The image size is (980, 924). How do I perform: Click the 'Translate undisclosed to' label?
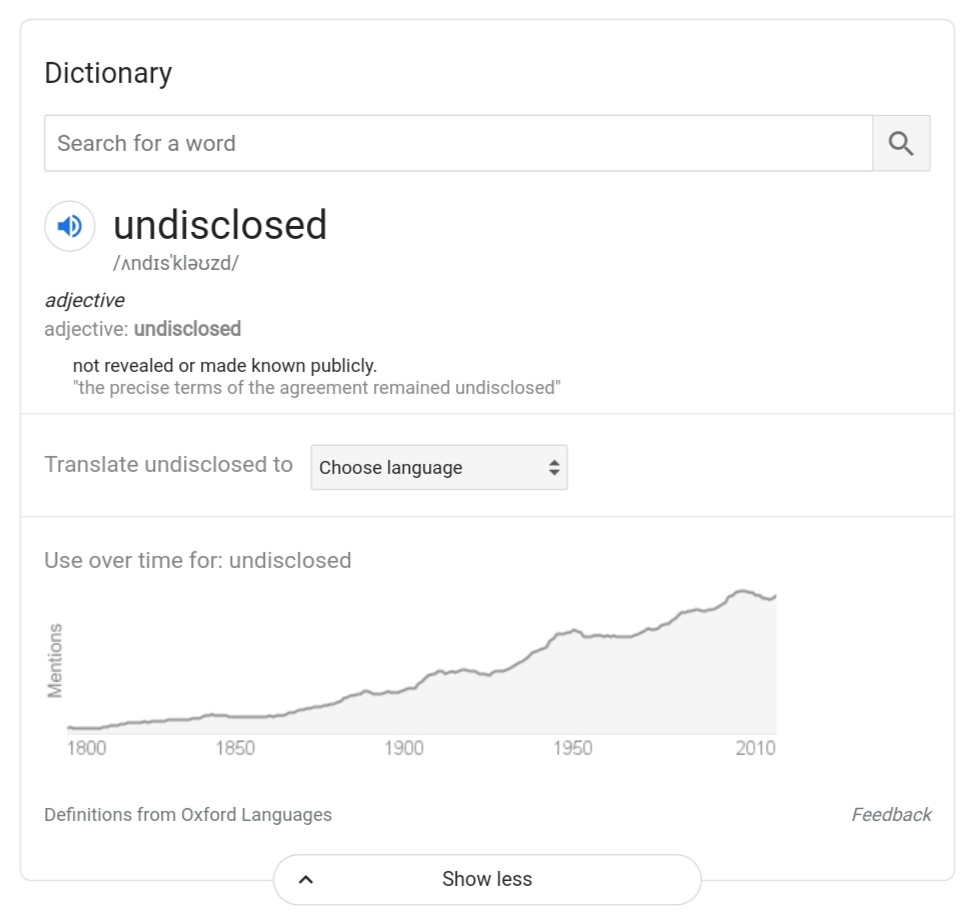click(169, 465)
